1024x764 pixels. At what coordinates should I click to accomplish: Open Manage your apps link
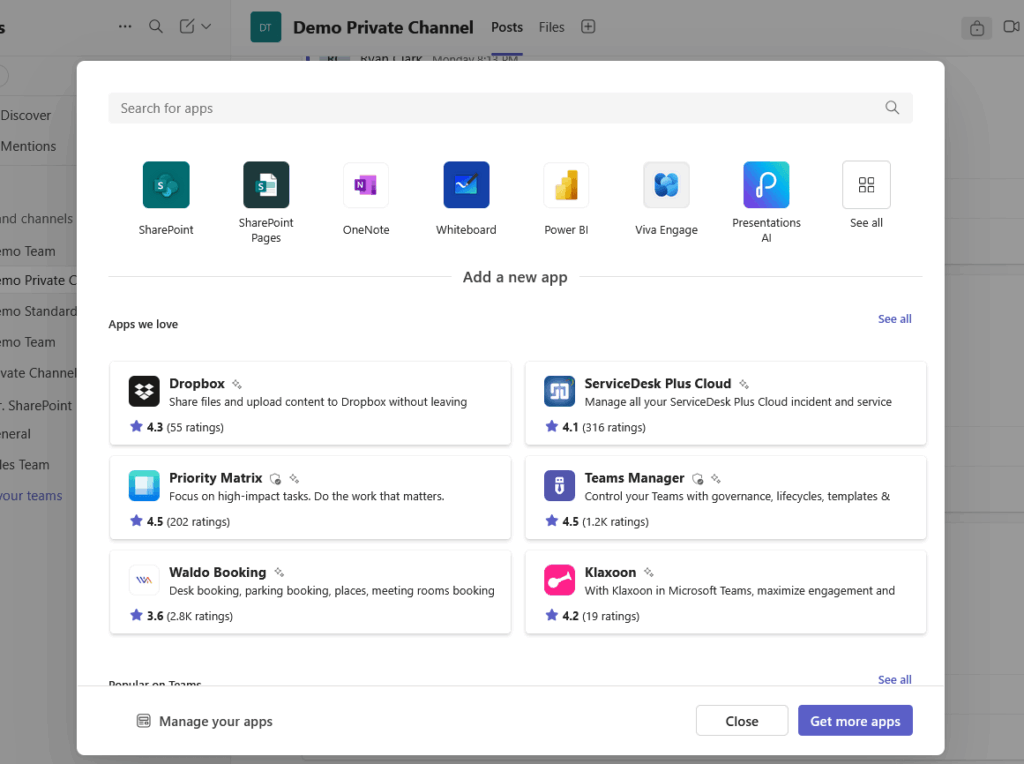pos(216,722)
